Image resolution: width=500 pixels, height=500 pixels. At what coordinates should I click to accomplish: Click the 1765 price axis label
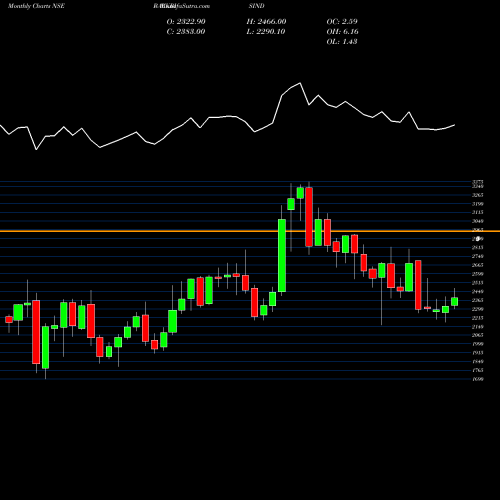click(478, 370)
